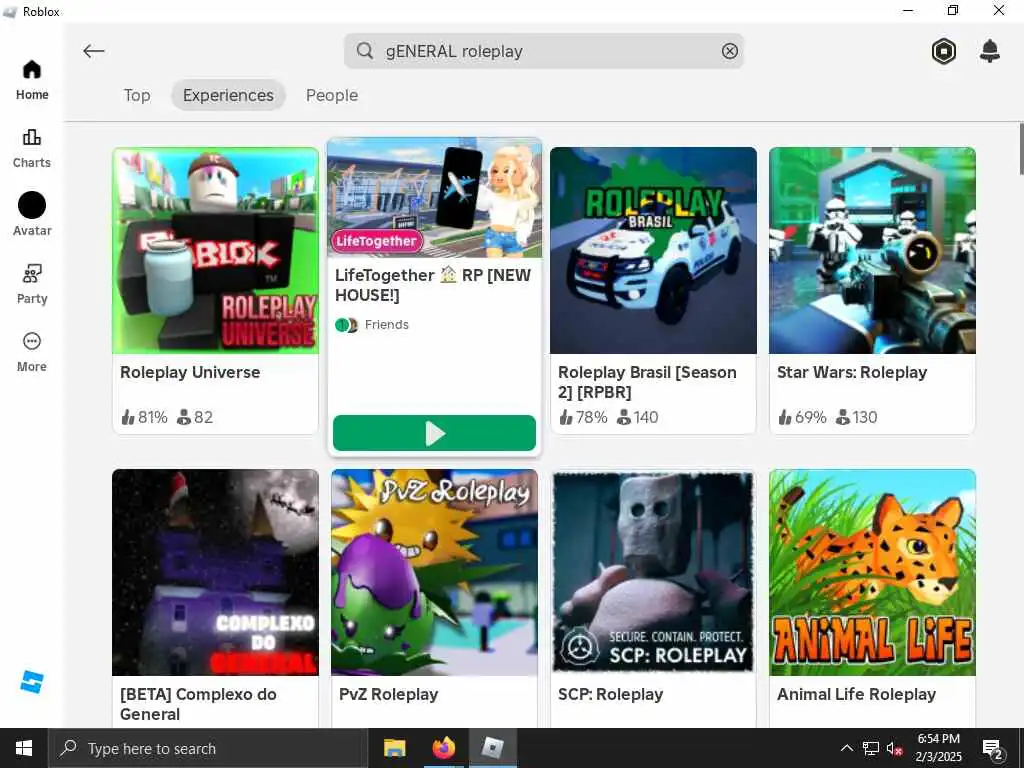The width and height of the screenshot is (1024, 768).
Task: Switch to the People tab
Action: point(332,95)
